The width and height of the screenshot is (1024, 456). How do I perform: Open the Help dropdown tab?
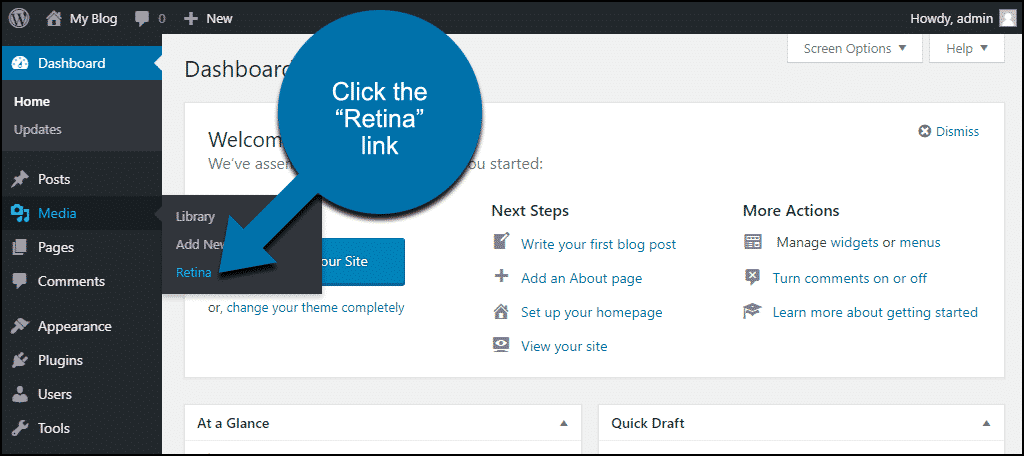(x=967, y=48)
